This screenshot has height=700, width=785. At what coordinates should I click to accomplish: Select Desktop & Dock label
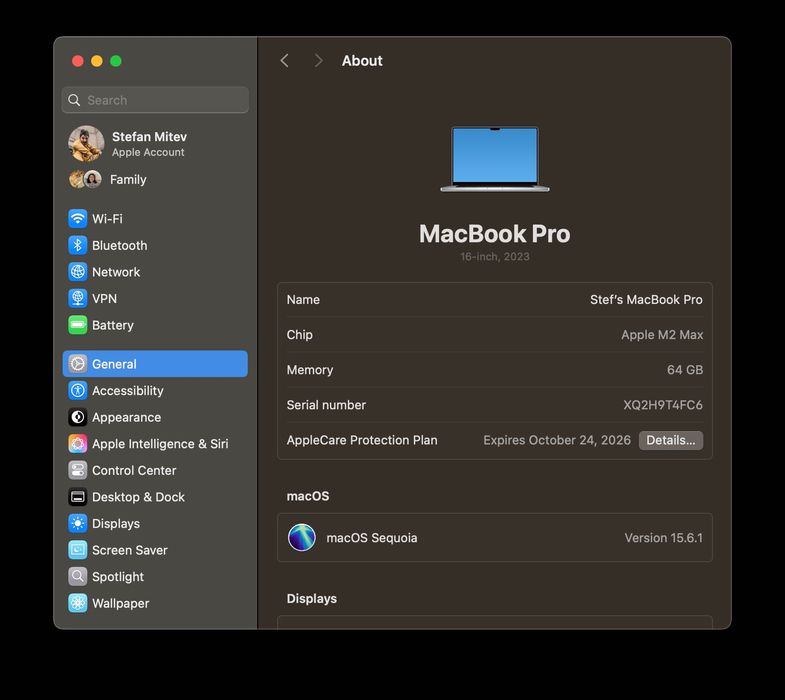pyautogui.click(x=138, y=497)
